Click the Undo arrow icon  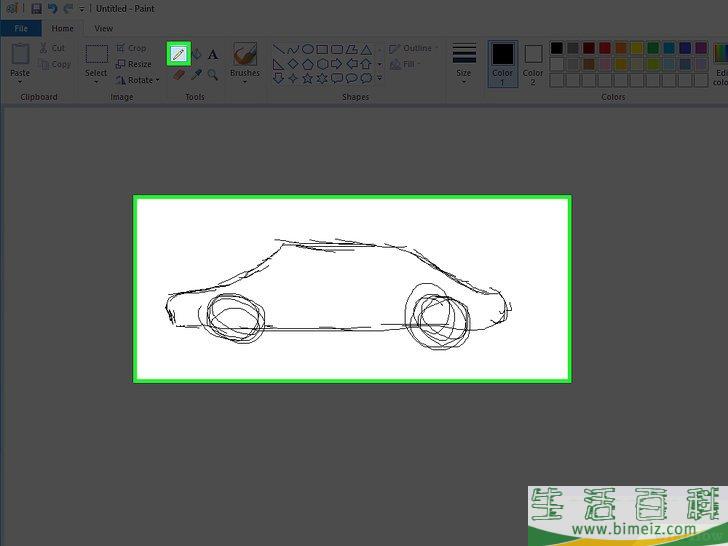pos(52,9)
